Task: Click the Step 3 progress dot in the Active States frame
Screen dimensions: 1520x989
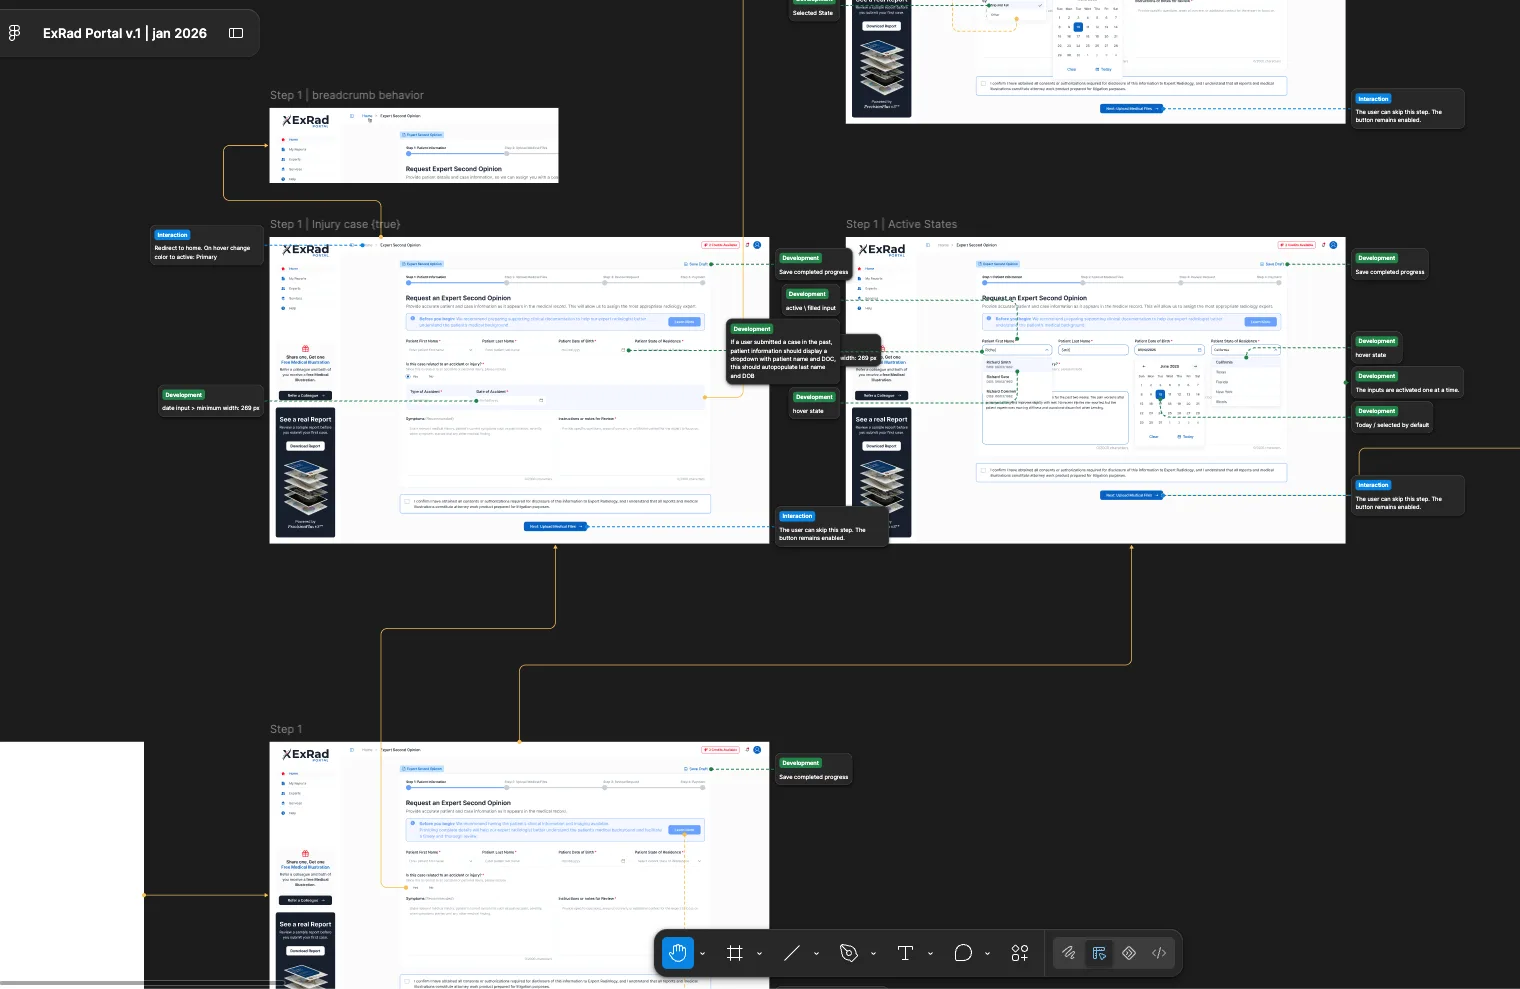Action: [1182, 283]
